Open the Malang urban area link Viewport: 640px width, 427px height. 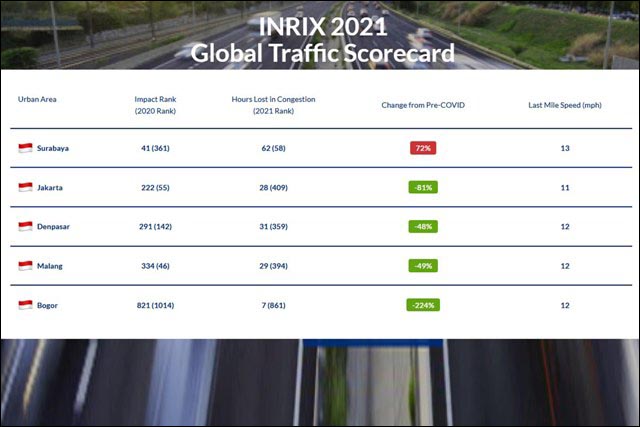coord(50,266)
